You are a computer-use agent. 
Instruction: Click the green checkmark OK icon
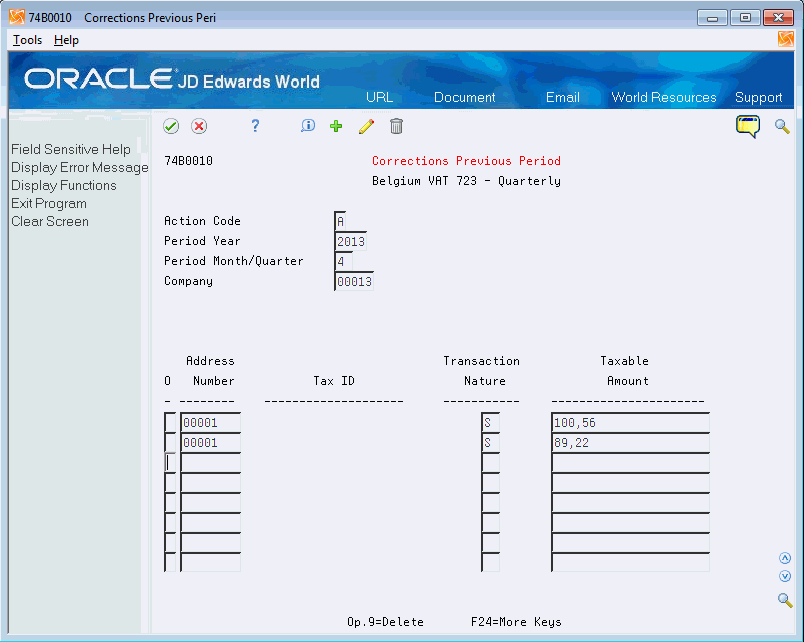[171, 126]
